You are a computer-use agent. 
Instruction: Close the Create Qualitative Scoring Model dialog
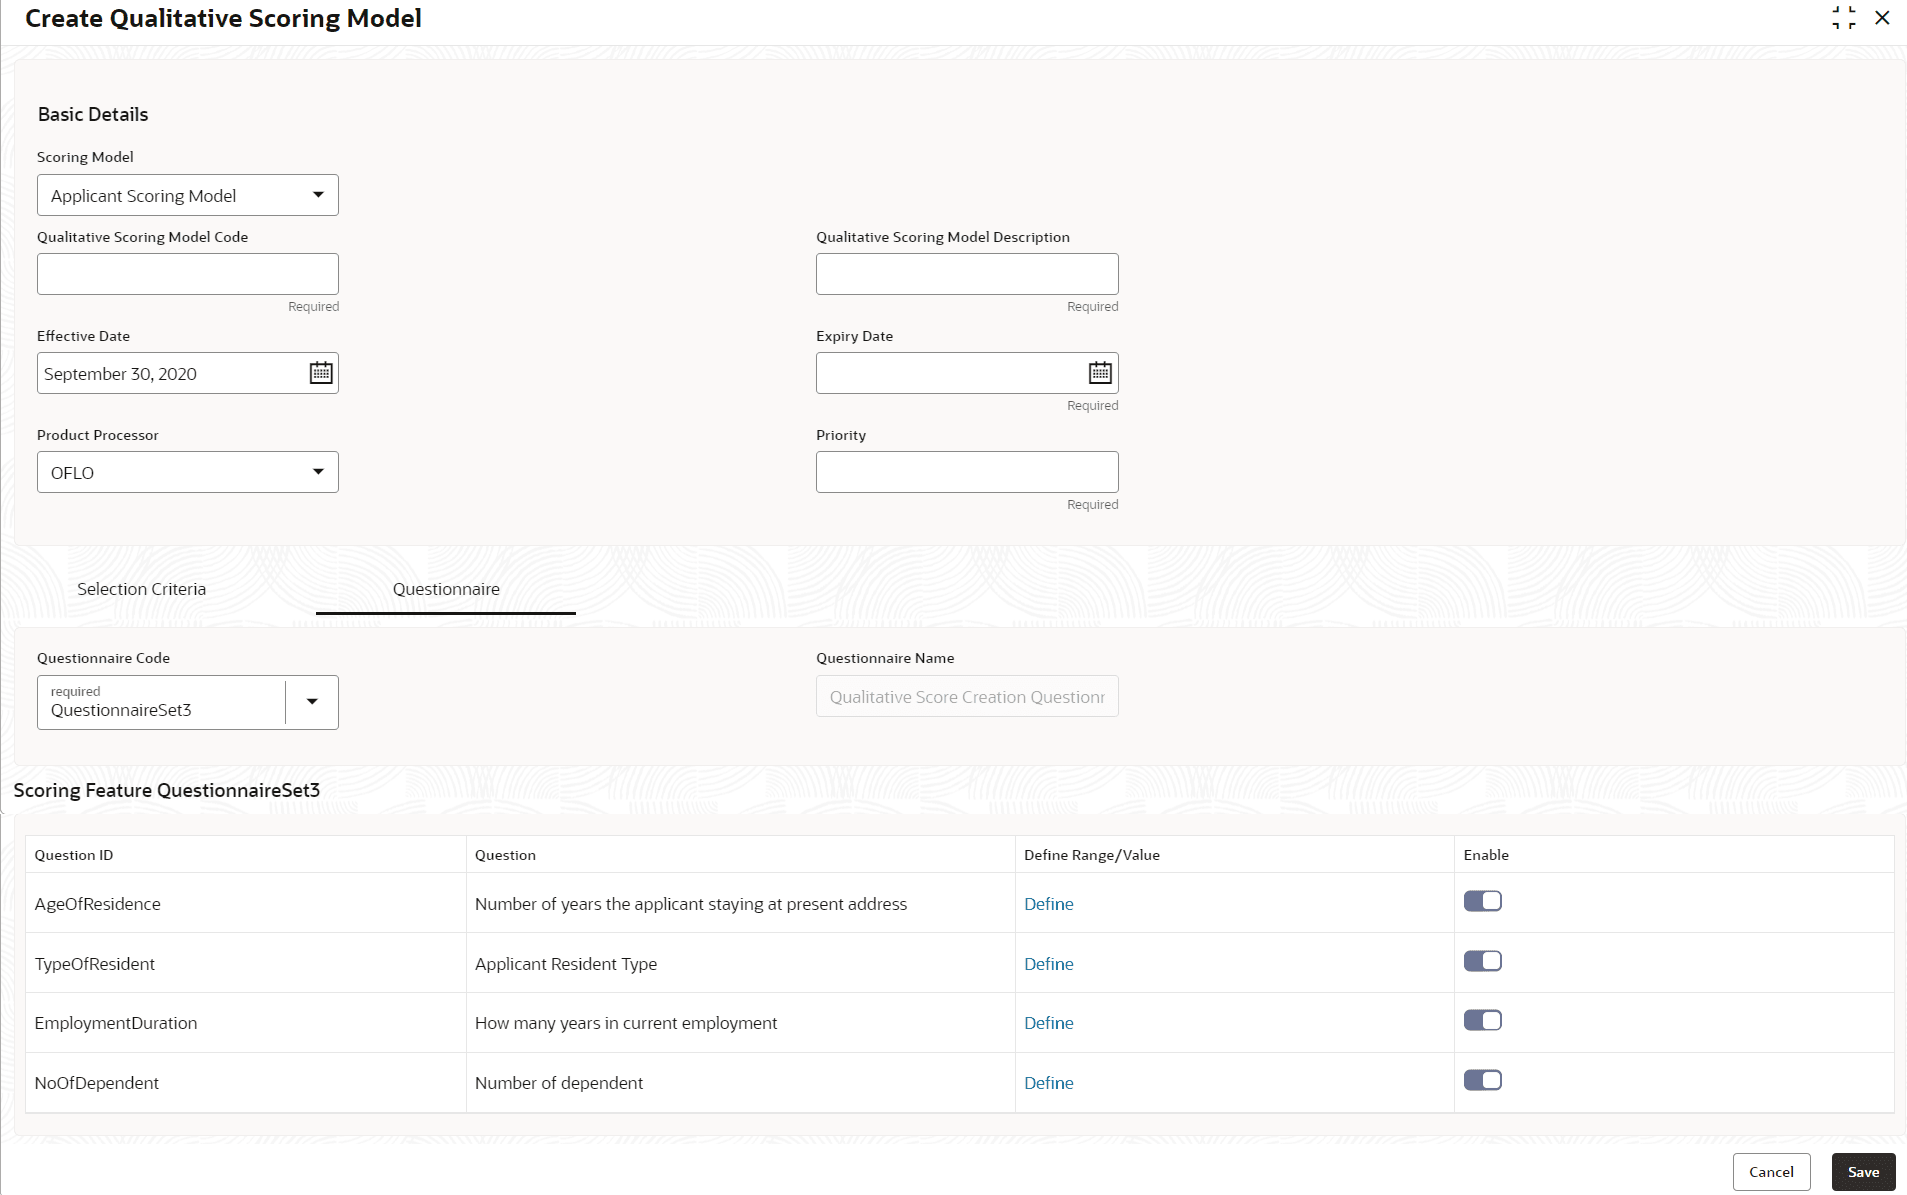click(x=1882, y=18)
